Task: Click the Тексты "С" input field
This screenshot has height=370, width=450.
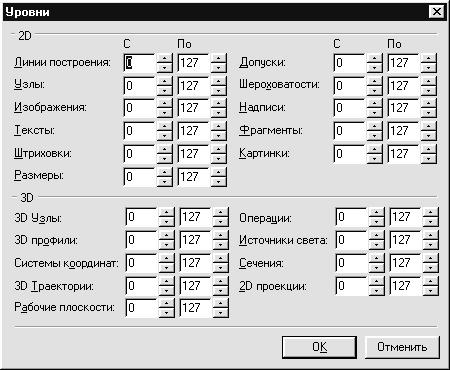Action: [x=140, y=131]
